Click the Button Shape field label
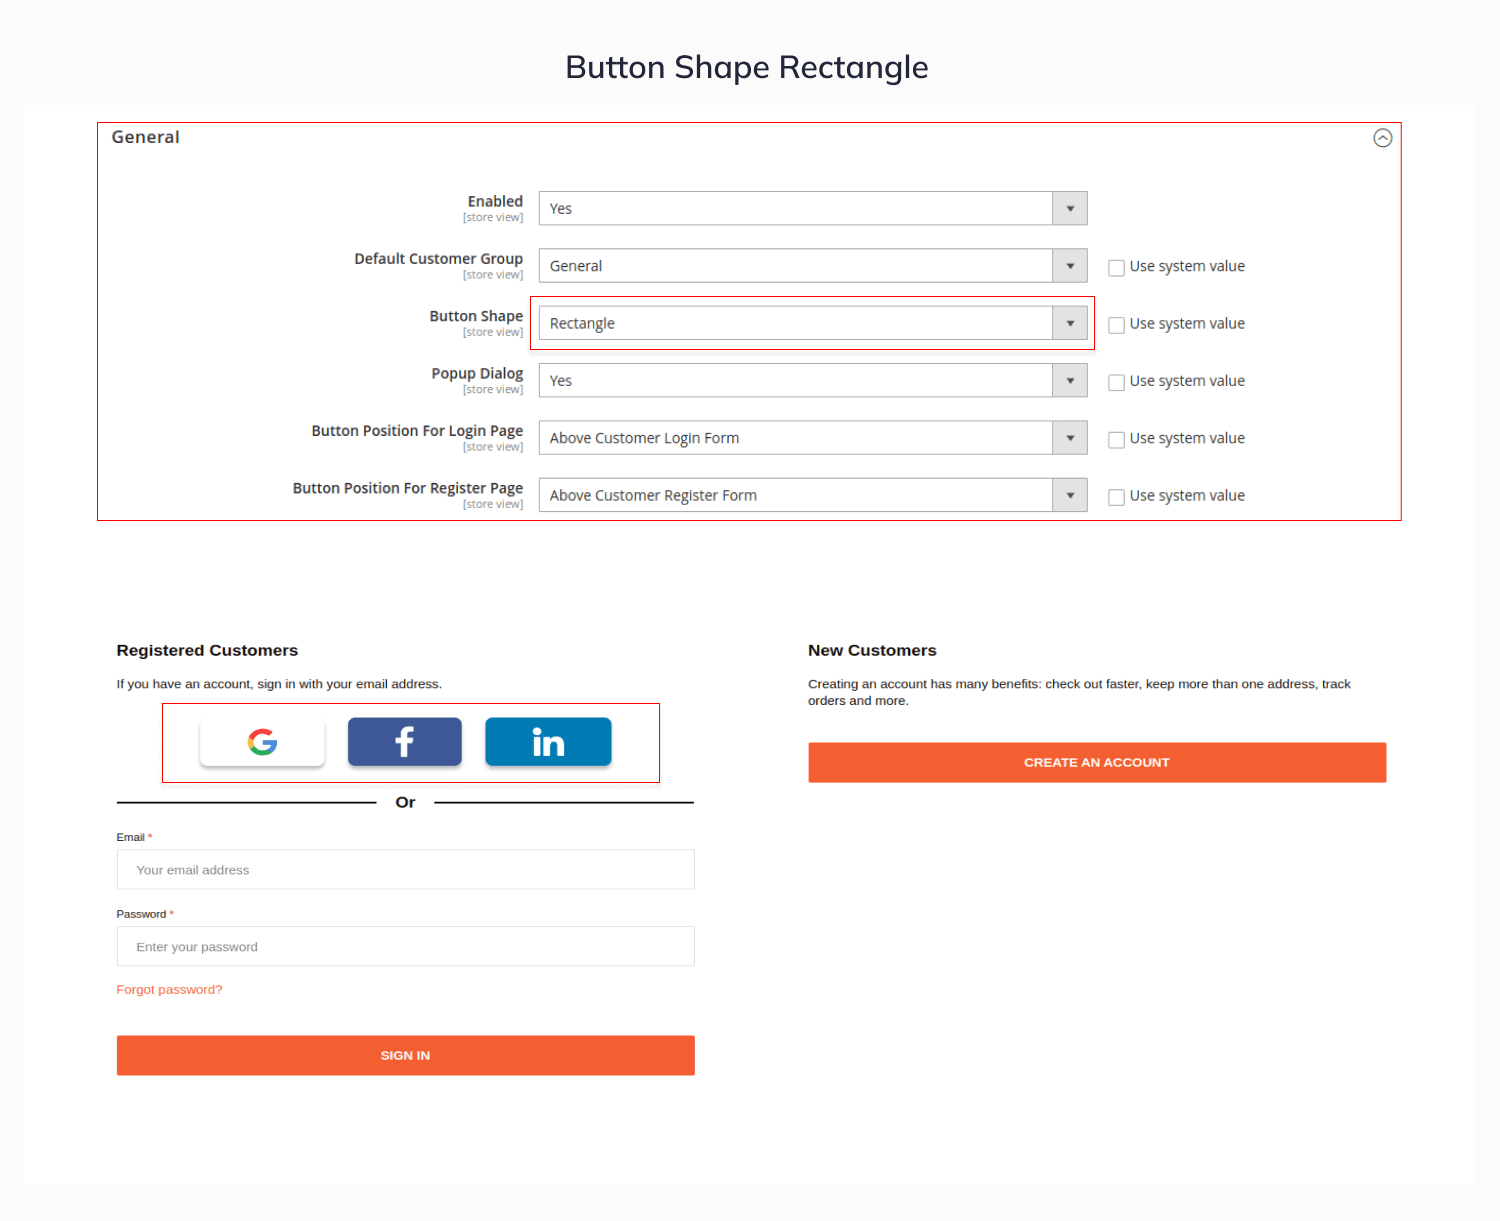Image resolution: width=1500 pixels, height=1221 pixels. pos(476,316)
